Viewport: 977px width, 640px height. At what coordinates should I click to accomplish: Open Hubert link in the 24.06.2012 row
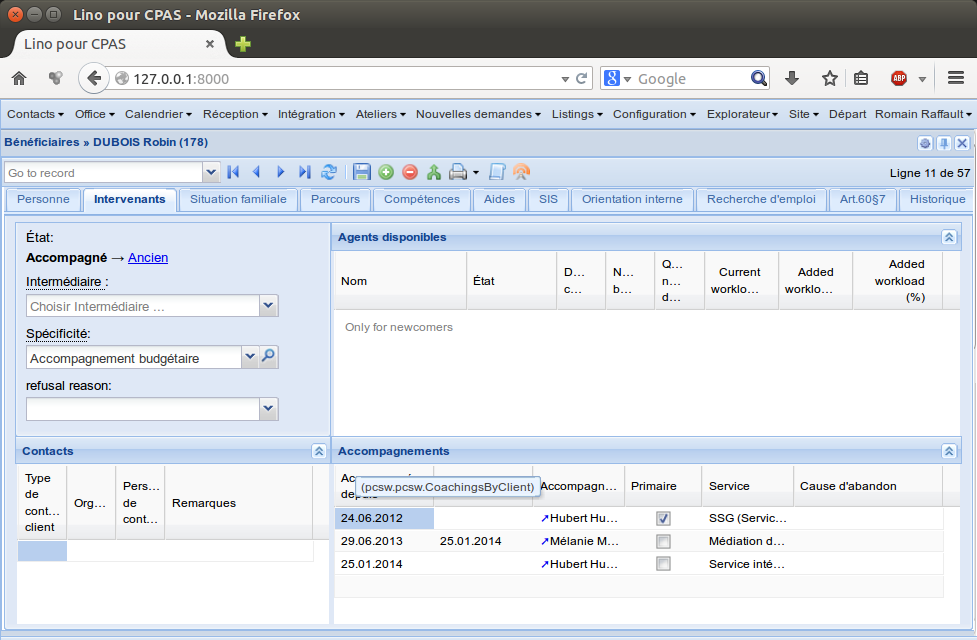click(579, 518)
